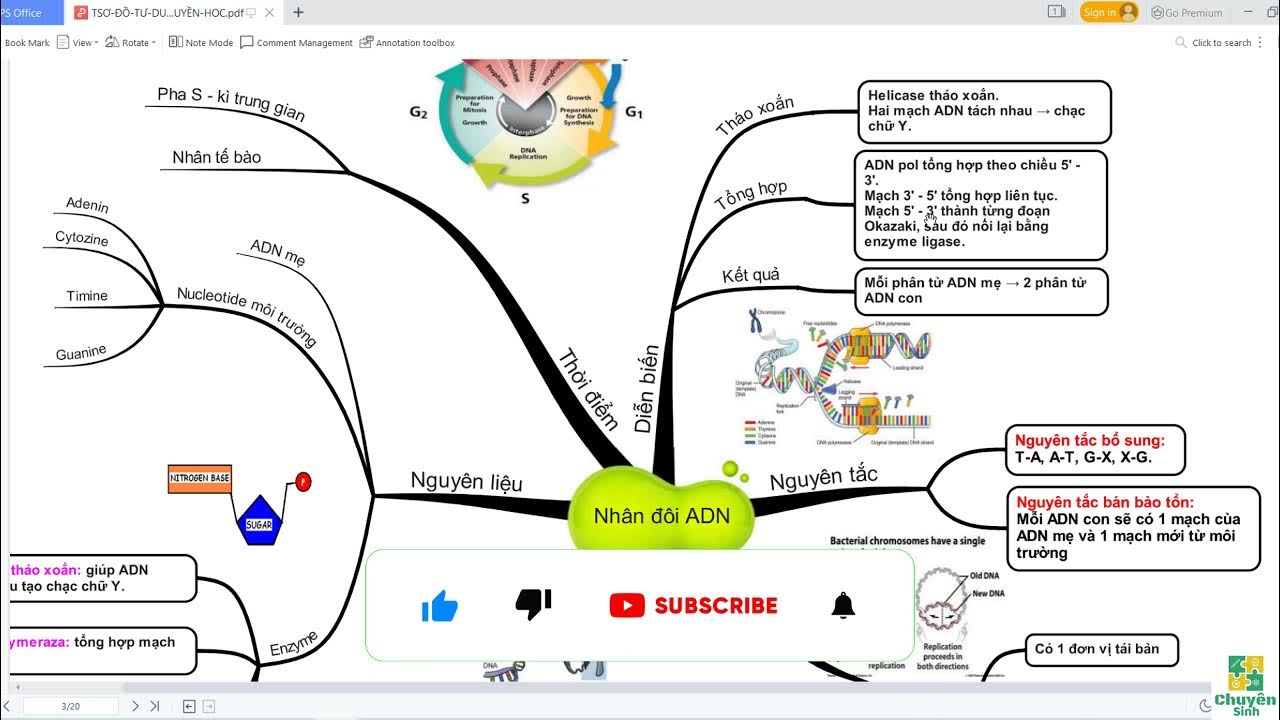Toggle Note Mode
The height and width of the screenshot is (720, 1280).
(x=201, y=43)
